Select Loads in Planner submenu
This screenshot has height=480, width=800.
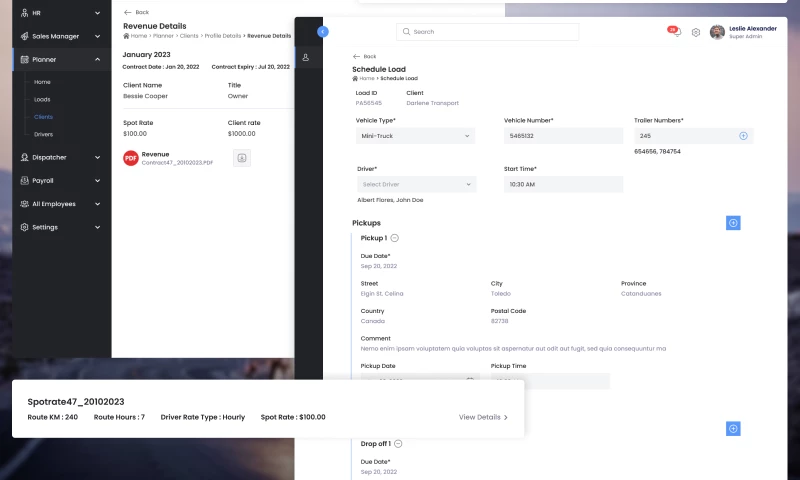[42, 100]
